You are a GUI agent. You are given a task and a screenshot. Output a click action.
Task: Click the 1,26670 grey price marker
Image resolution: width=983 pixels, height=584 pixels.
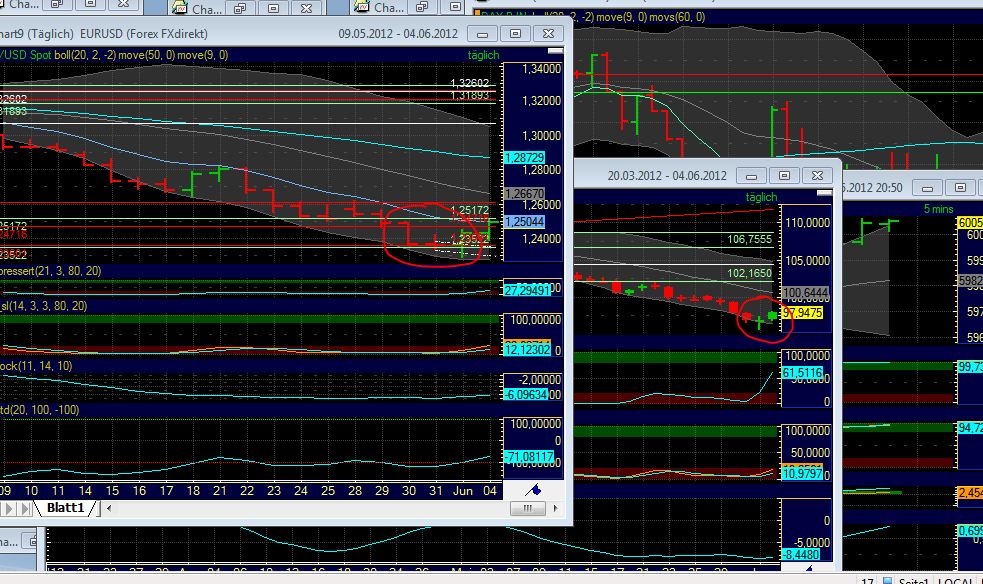click(524, 194)
